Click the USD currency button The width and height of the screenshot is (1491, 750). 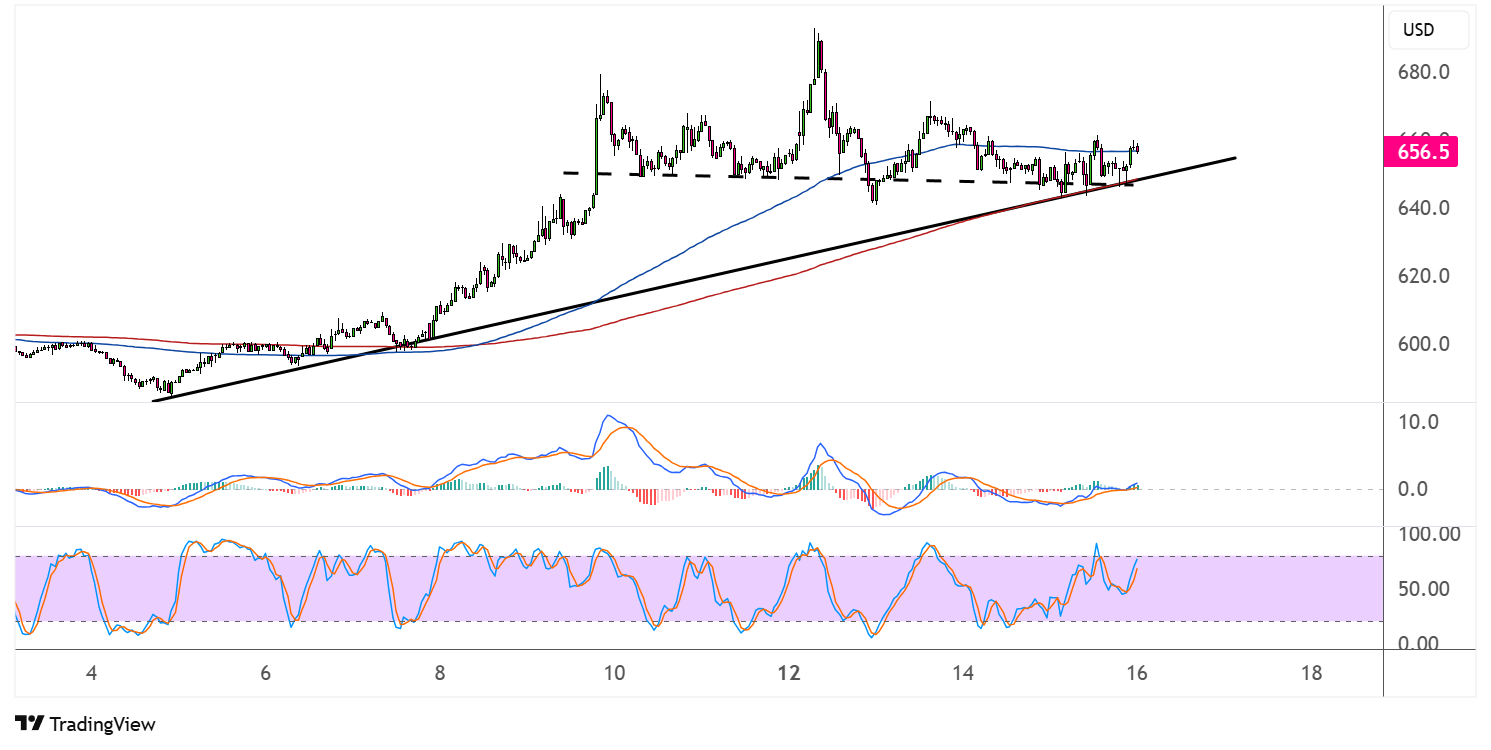pos(1429,30)
